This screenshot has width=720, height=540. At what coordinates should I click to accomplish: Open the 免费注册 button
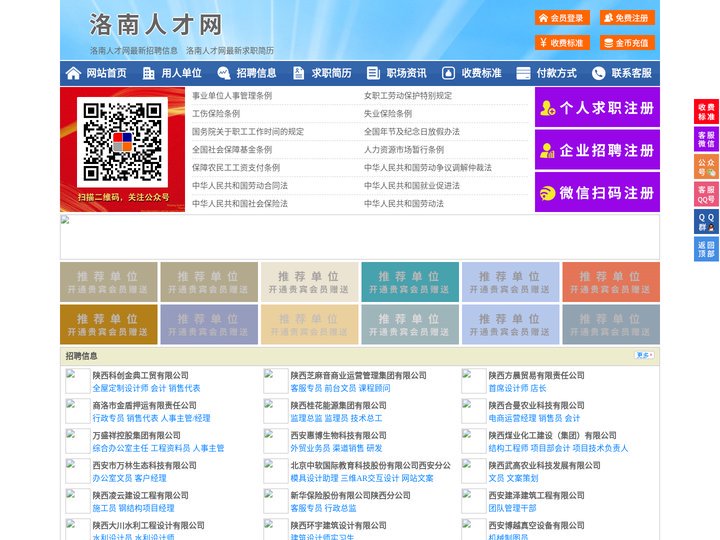click(x=627, y=18)
